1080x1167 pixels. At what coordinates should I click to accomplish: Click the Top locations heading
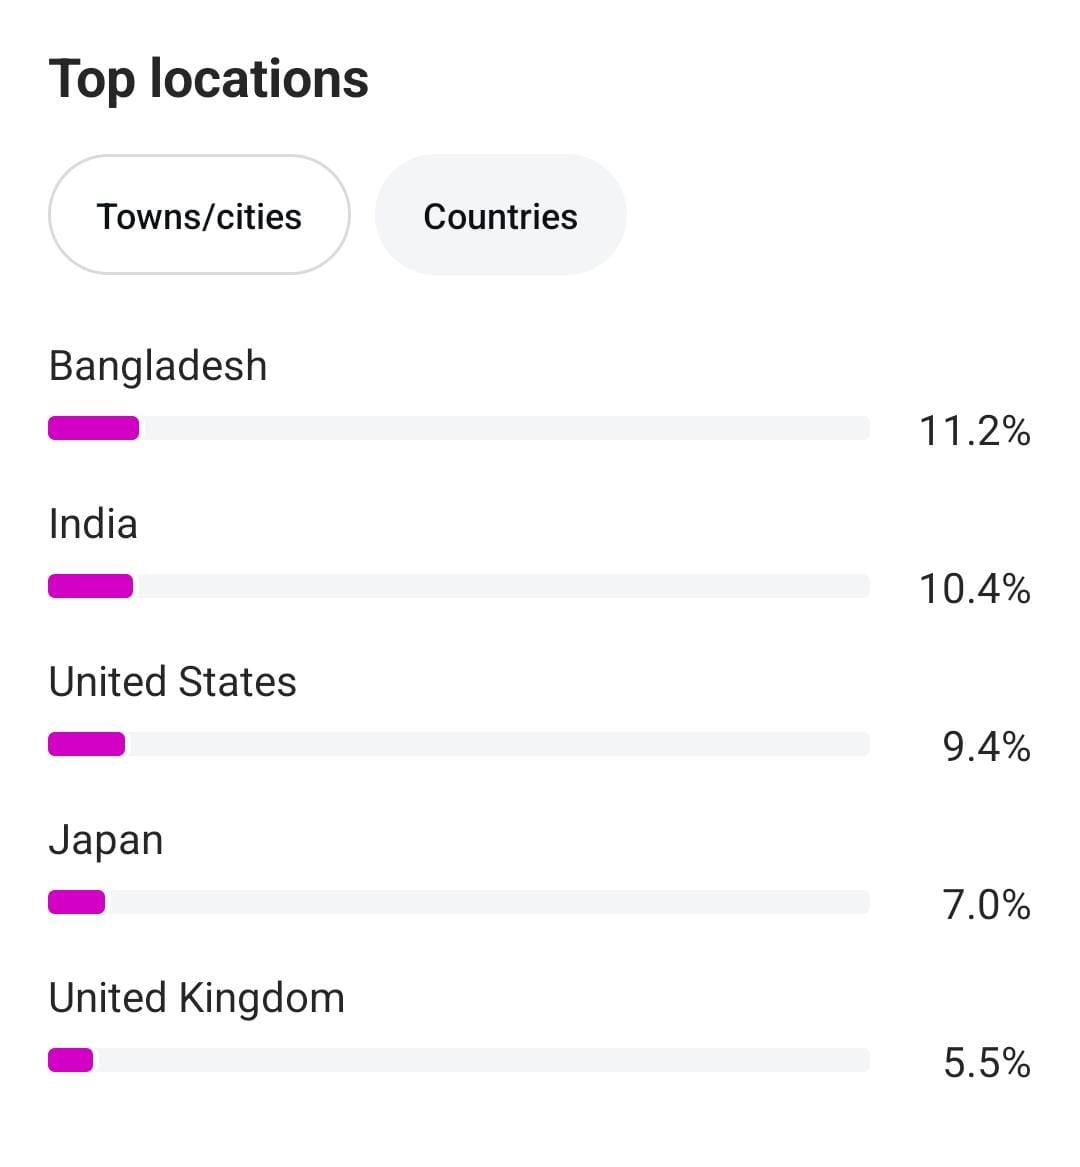point(209,79)
